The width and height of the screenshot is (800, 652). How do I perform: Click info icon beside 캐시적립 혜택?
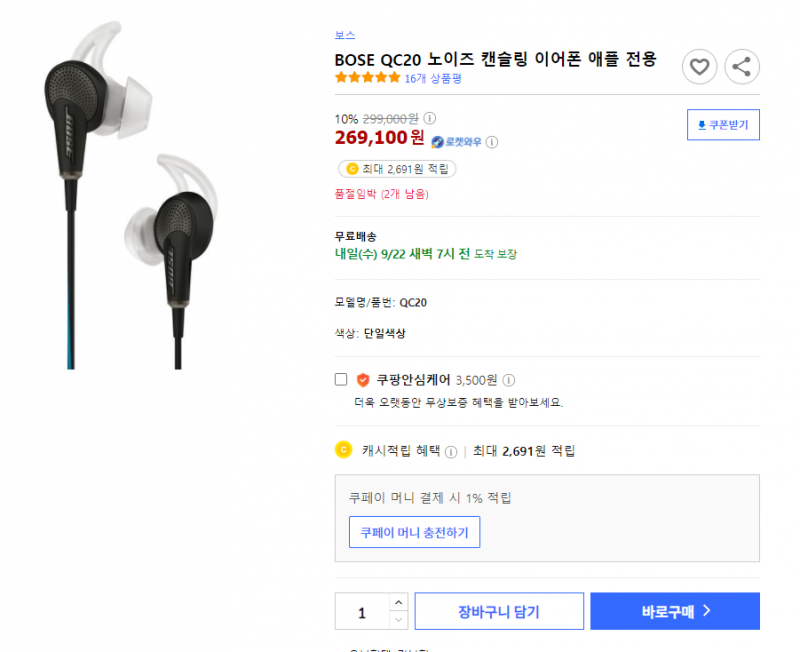[451, 452]
